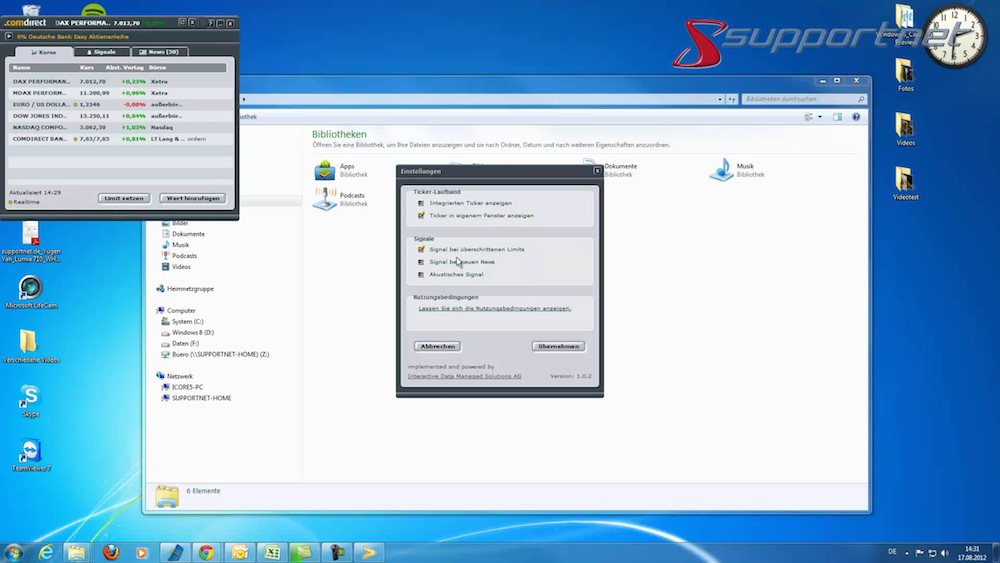Enable 'Integrierten Ticker anzeigen' checkbox

click(x=422, y=203)
